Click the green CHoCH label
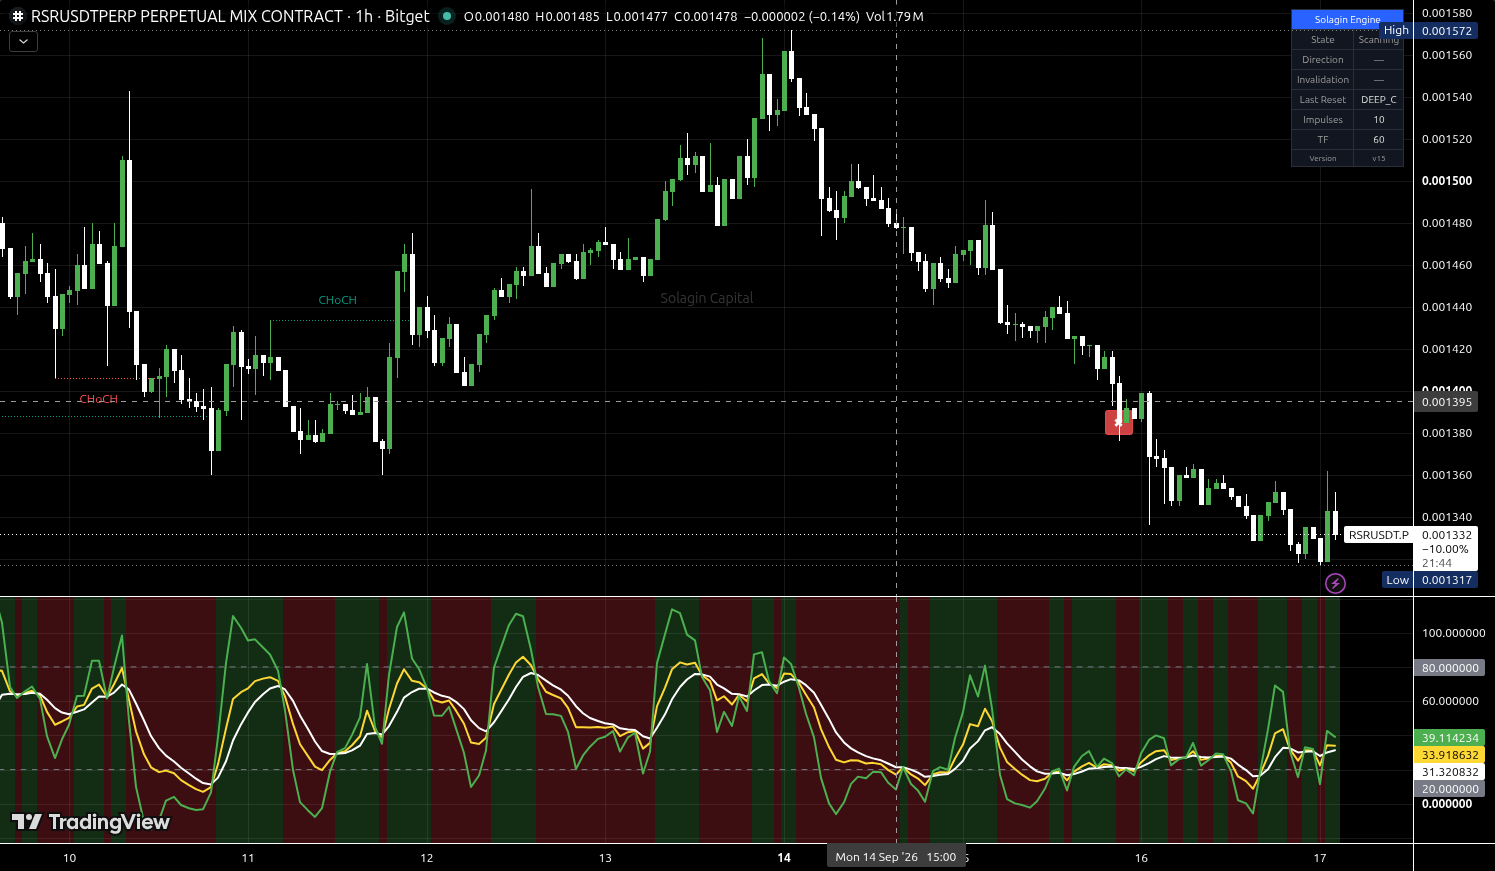 (x=337, y=300)
